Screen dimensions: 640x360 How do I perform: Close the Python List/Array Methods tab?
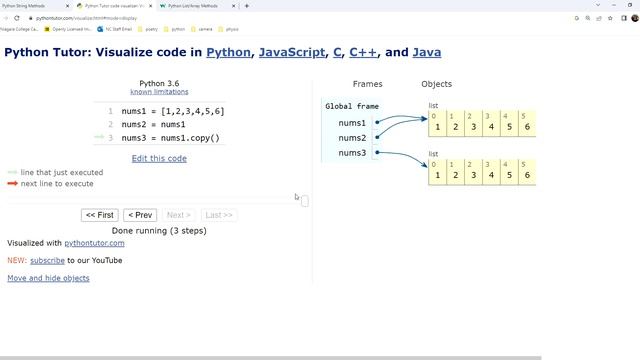pos(233,6)
